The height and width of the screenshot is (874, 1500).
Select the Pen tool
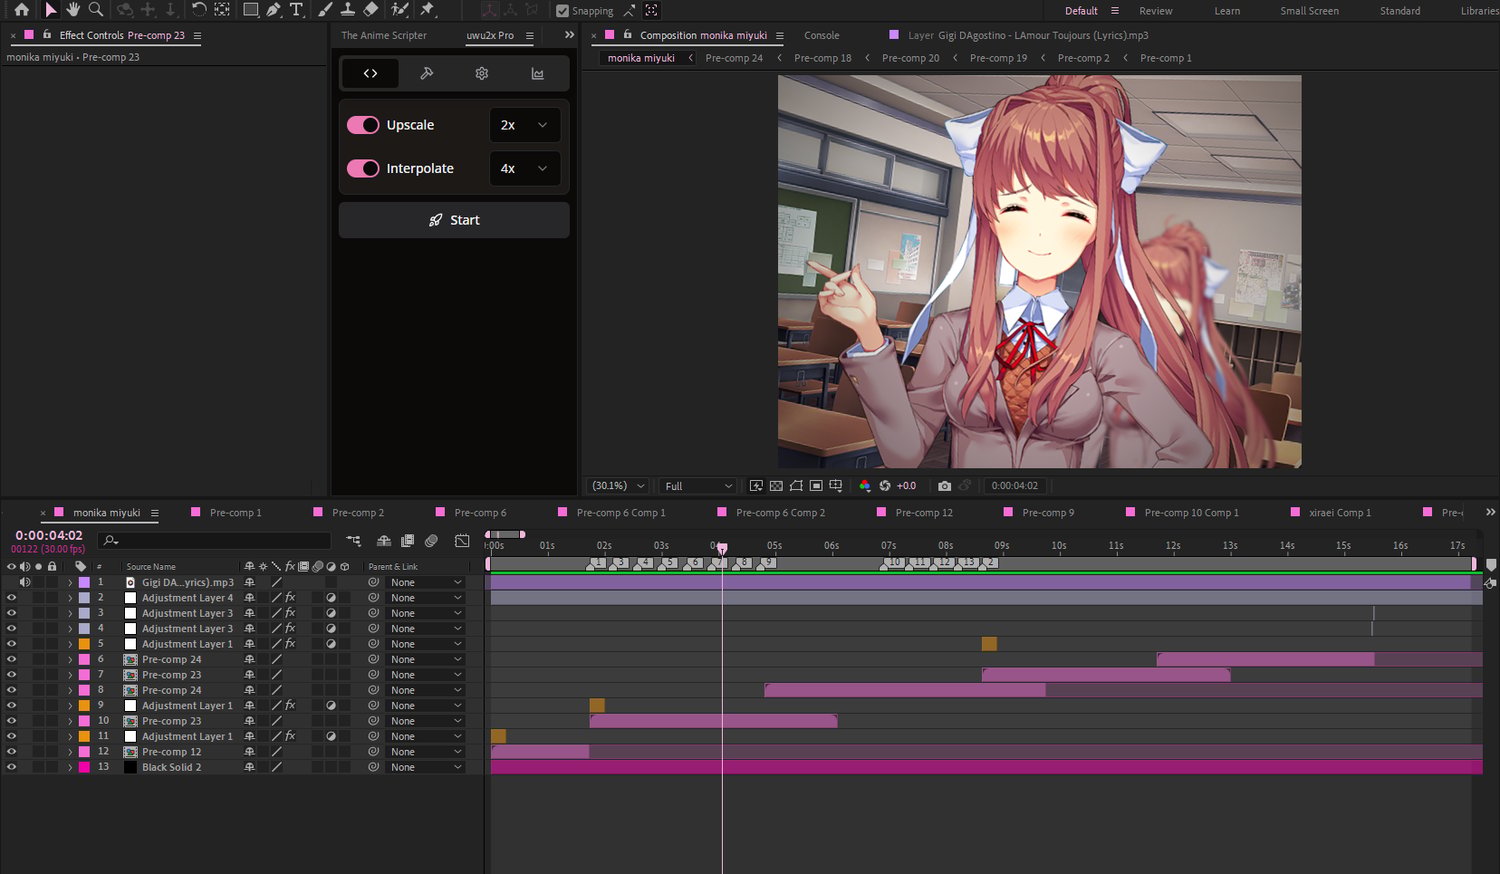(x=273, y=10)
